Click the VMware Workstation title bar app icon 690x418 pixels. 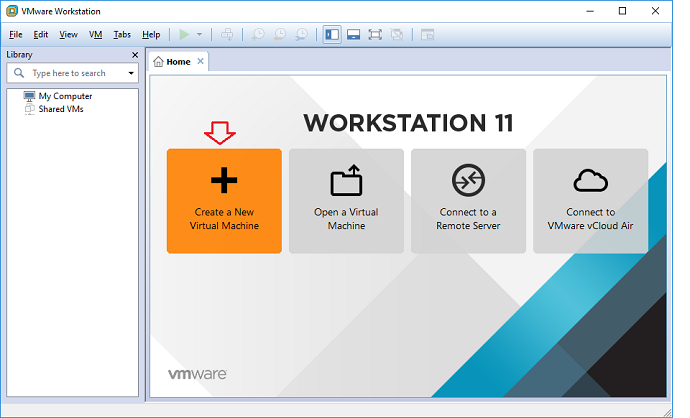click(x=12, y=11)
